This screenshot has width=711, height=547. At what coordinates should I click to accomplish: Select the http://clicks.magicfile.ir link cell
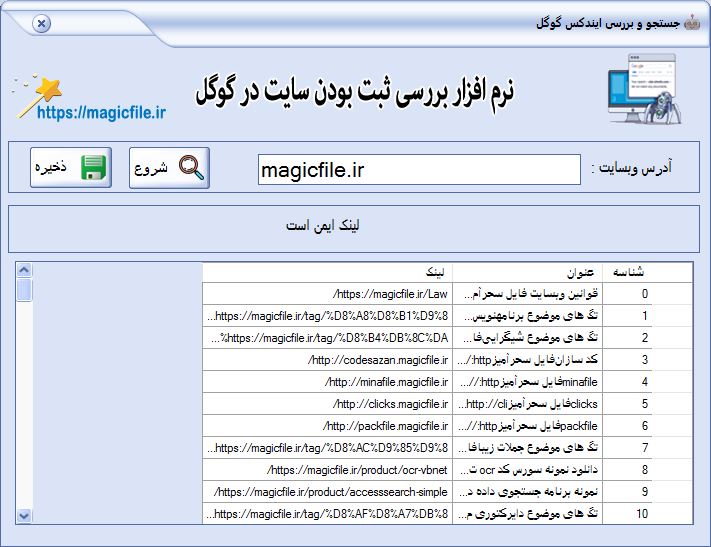[x=327, y=404]
